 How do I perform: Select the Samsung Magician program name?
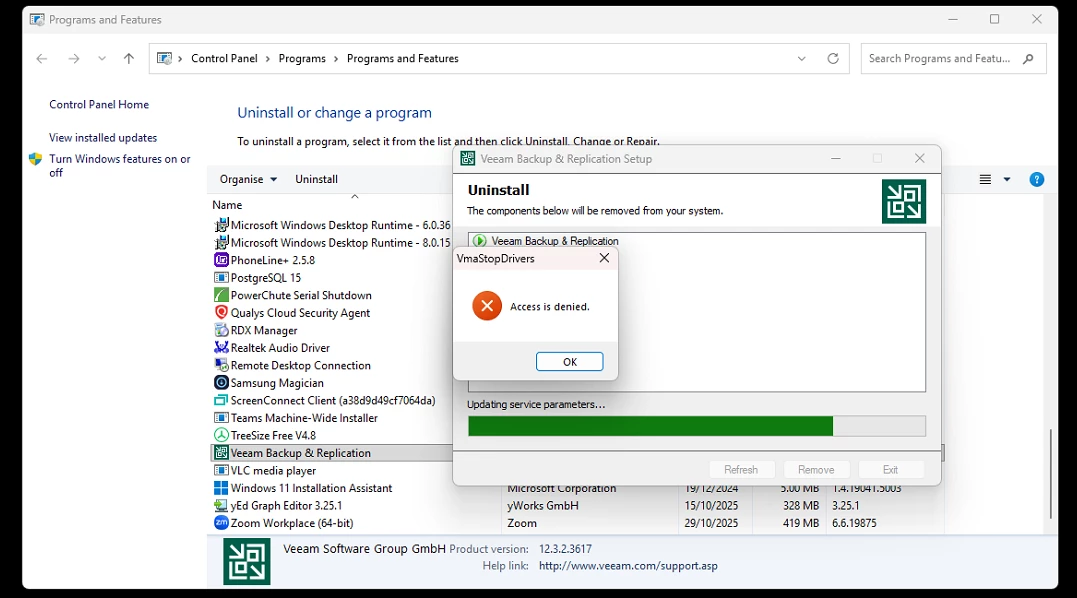point(277,383)
